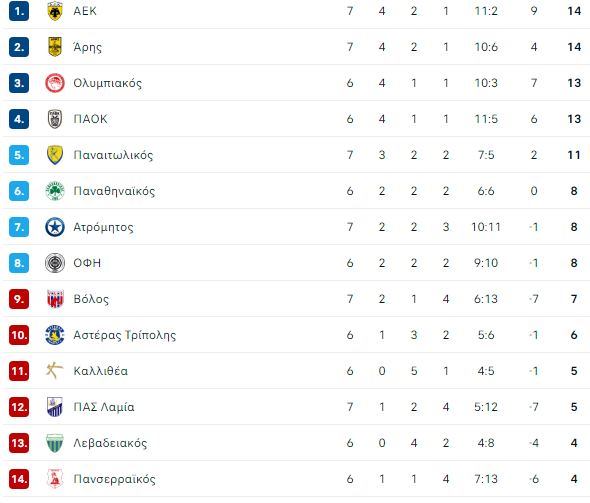590x503 pixels.
Task: Select the Βόλος club crest
Action: tap(55, 299)
